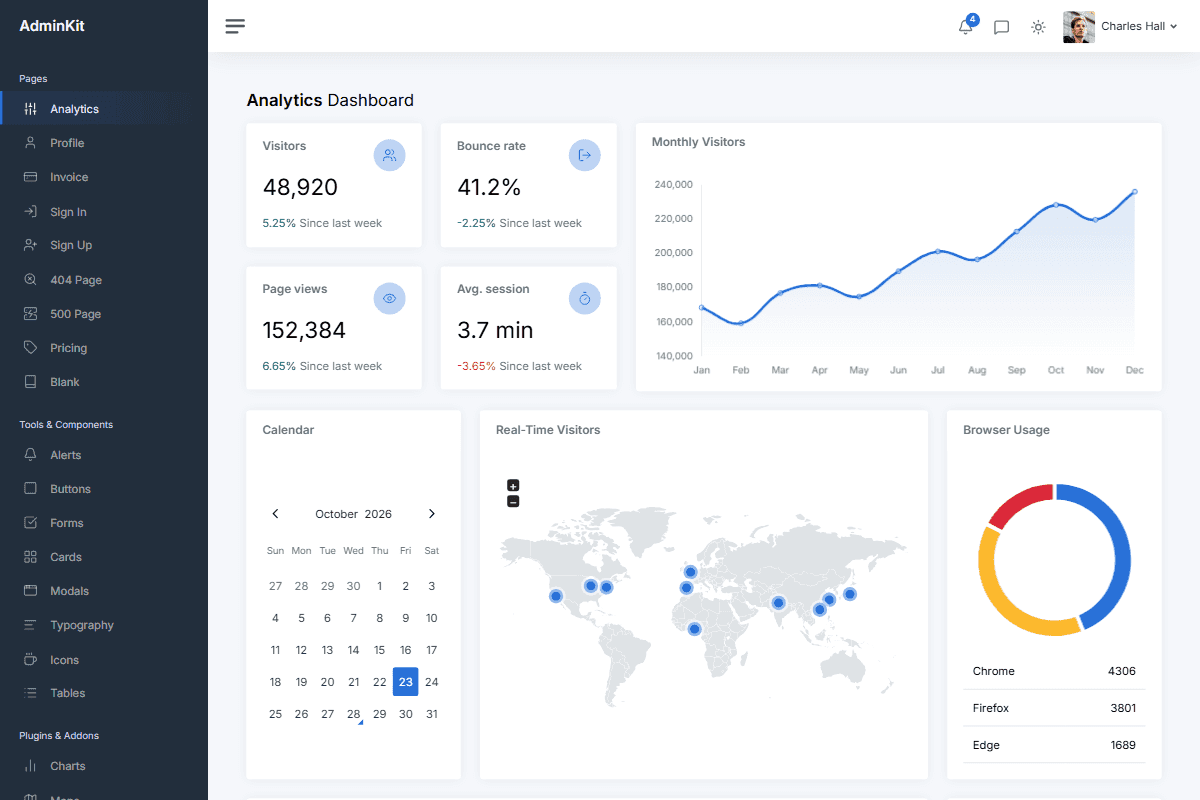This screenshot has height=800, width=1200.
Task: Click the Profile user icon in sidebar
Action: tap(30, 143)
